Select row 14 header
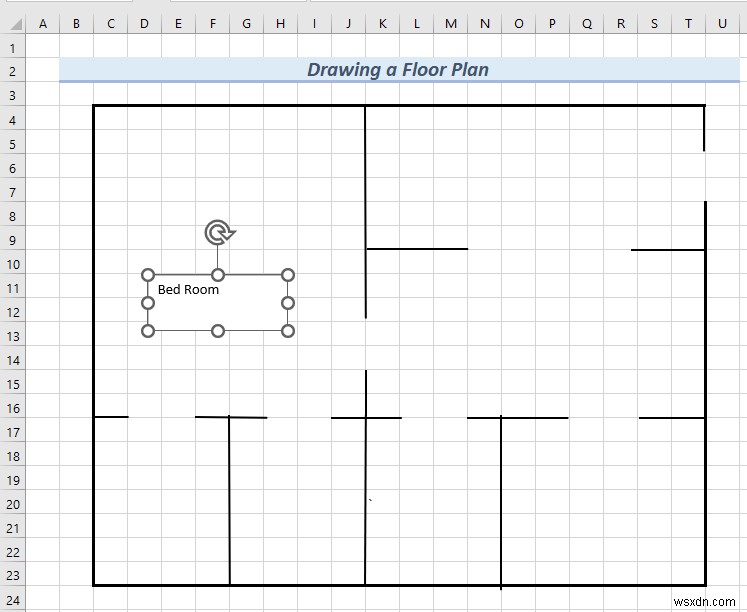Image resolution: width=747 pixels, height=612 pixels. [x=12, y=360]
